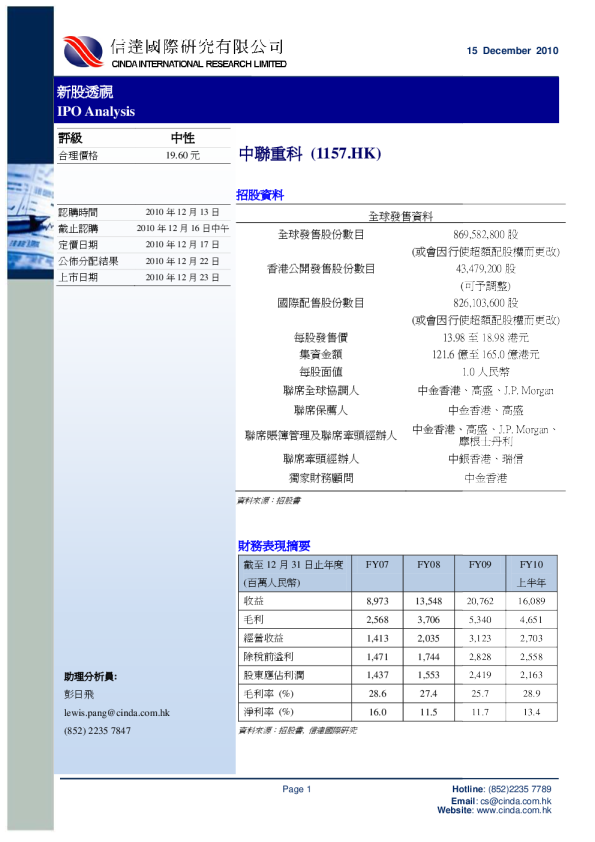Viewport: 595px width, 842px height.
Task: Click the rating value 中性
Action: [x=183, y=138]
